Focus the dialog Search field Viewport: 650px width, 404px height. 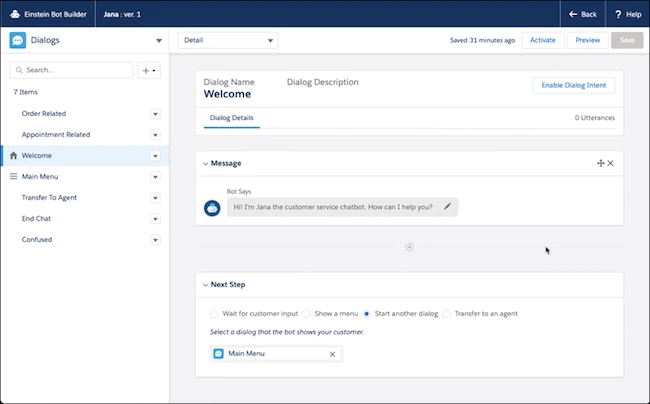[x=71, y=70]
